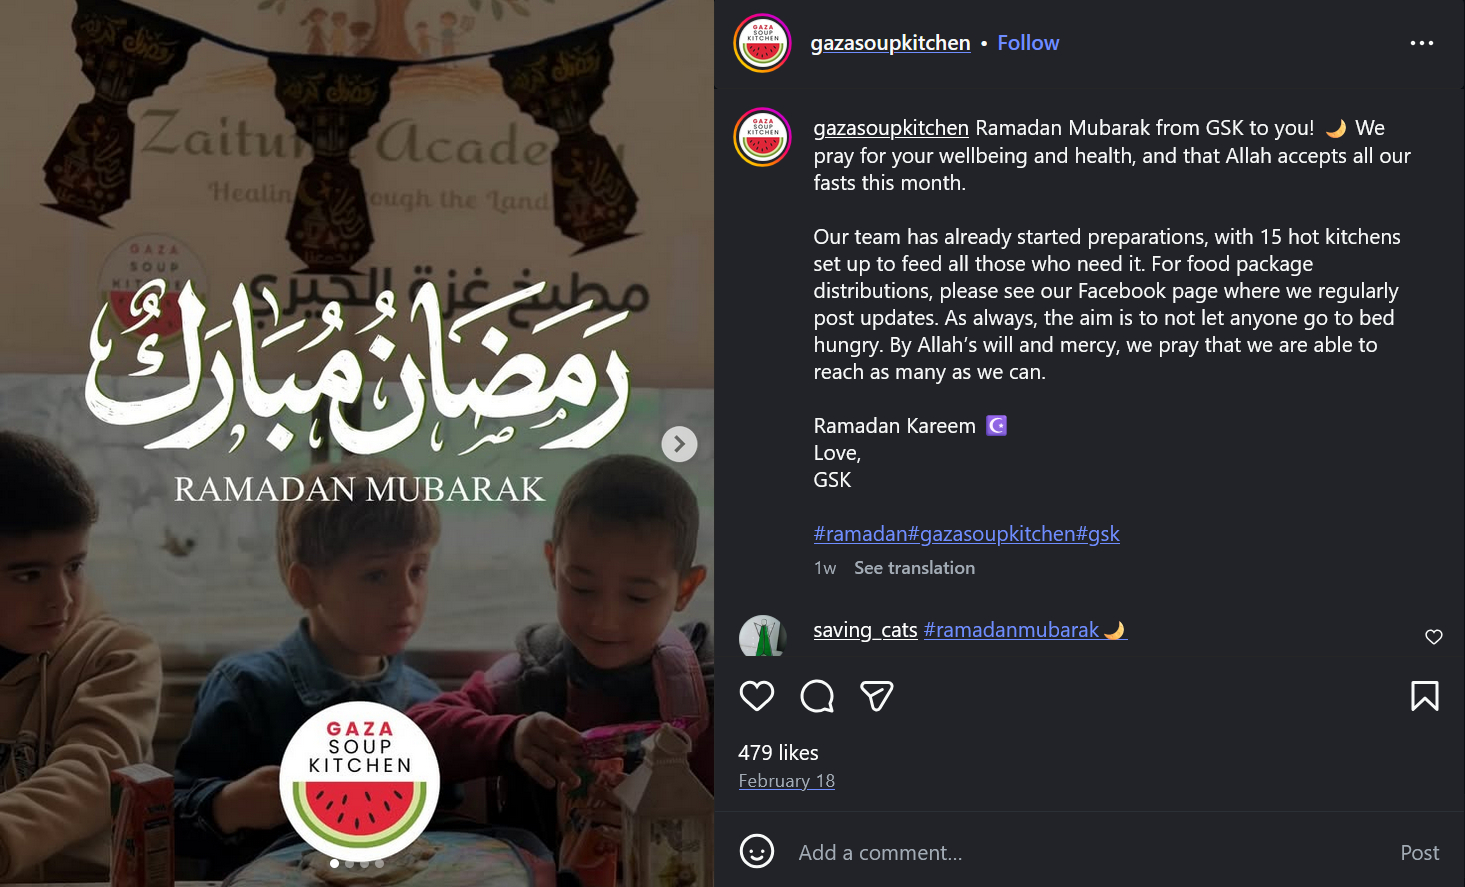Open the #ramadan hashtag link
This screenshot has width=1465, height=887.
point(860,534)
